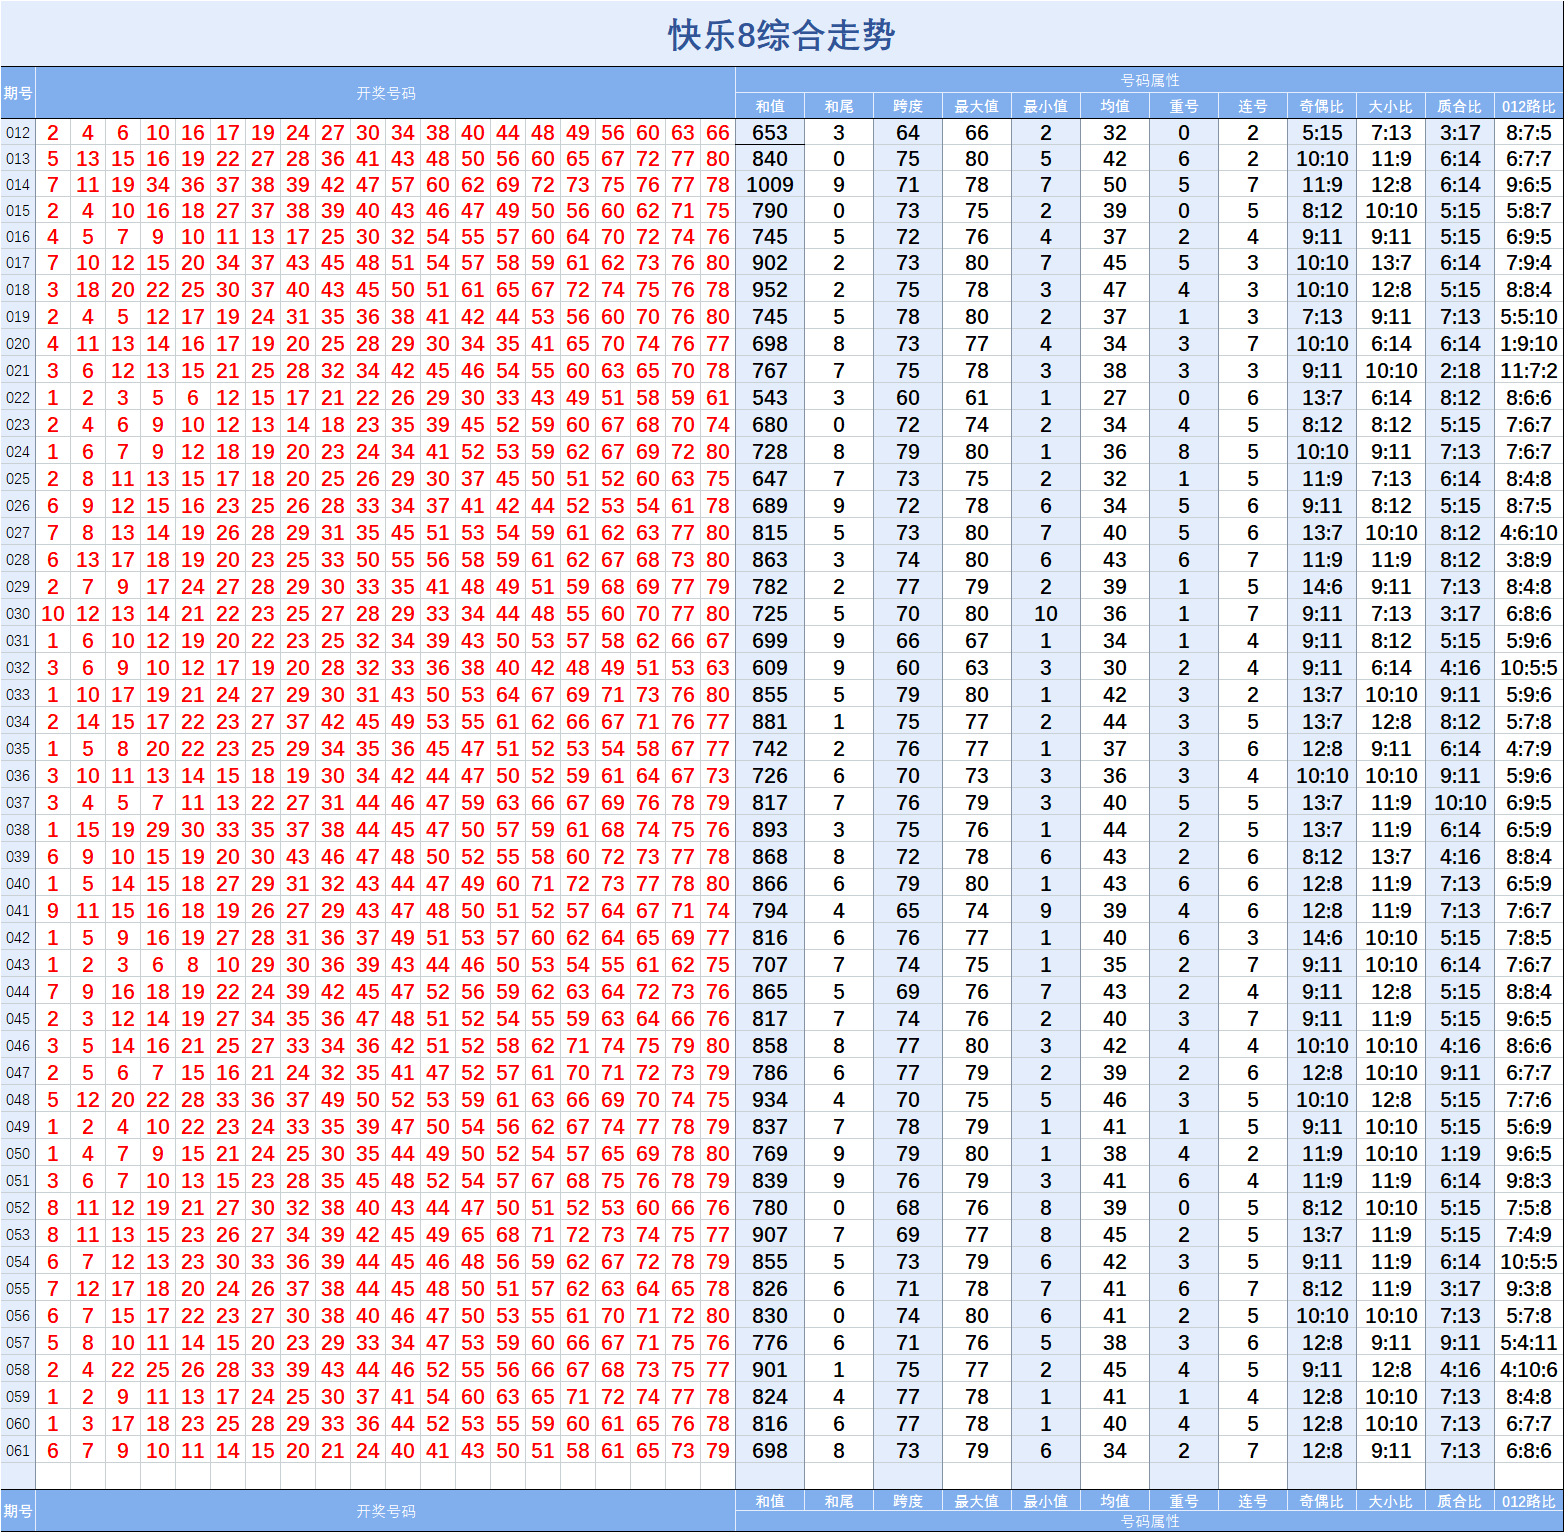Select period number 061
The width and height of the screenshot is (1564, 1532).
point(18,1451)
